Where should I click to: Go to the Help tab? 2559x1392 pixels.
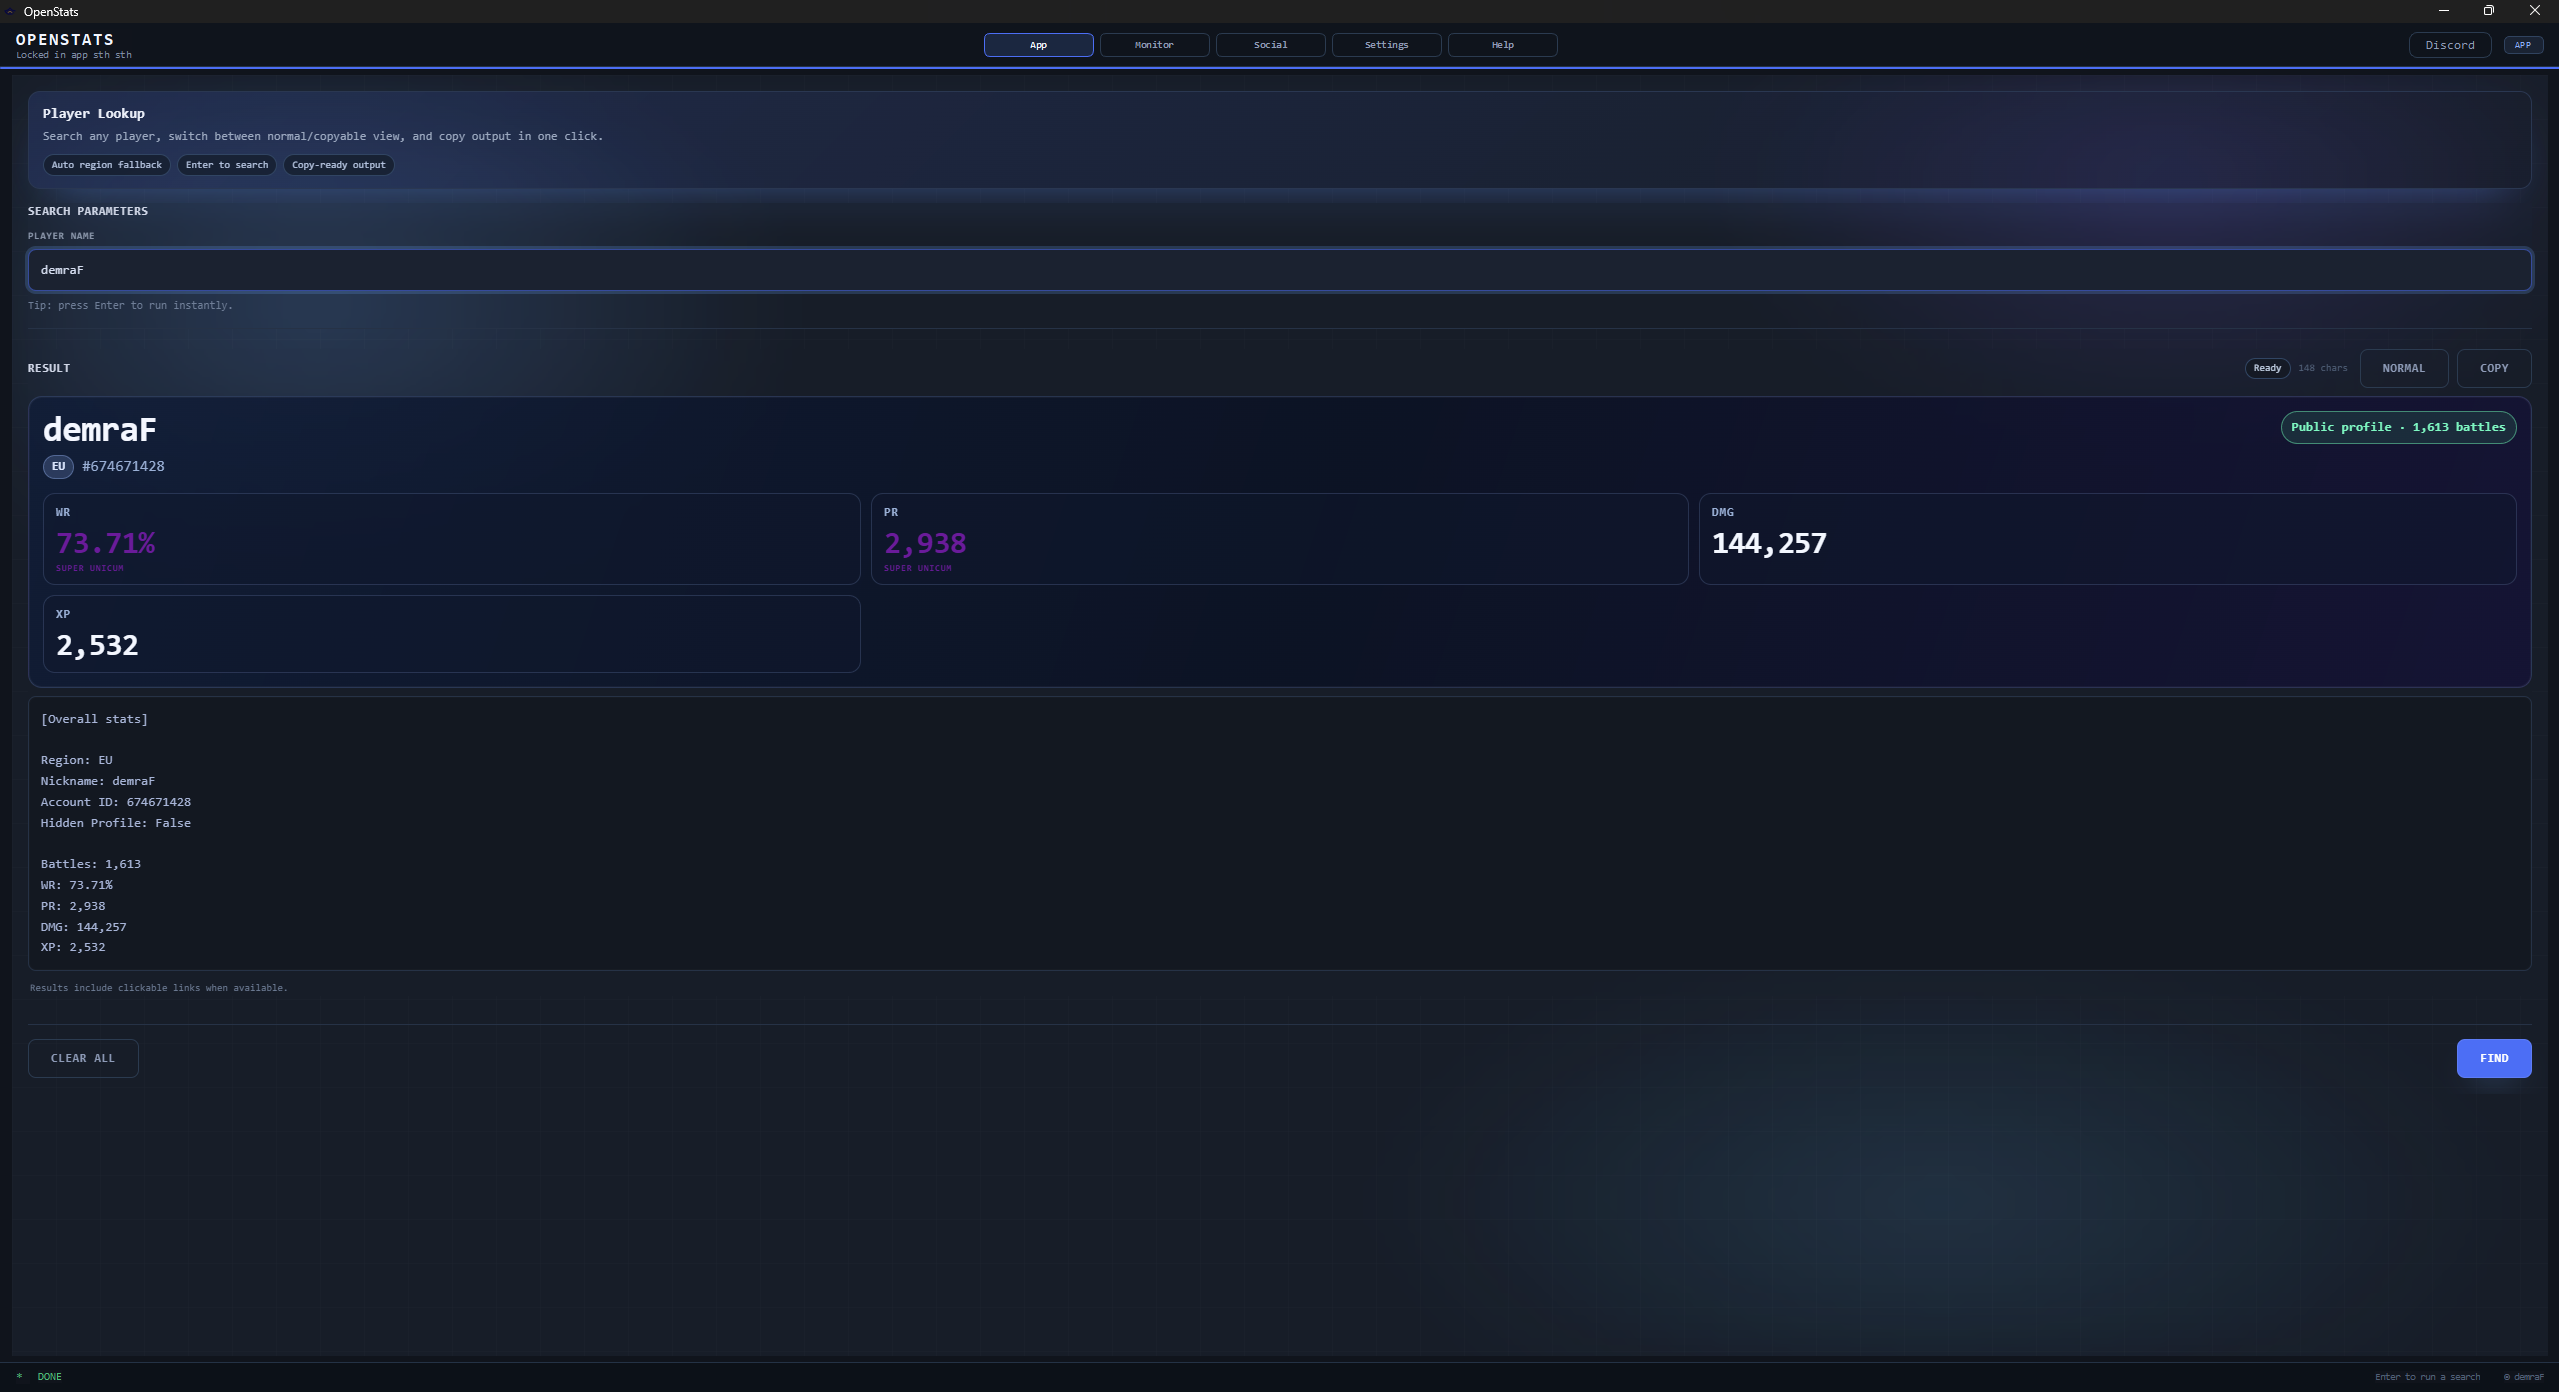(x=1502, y=45)
